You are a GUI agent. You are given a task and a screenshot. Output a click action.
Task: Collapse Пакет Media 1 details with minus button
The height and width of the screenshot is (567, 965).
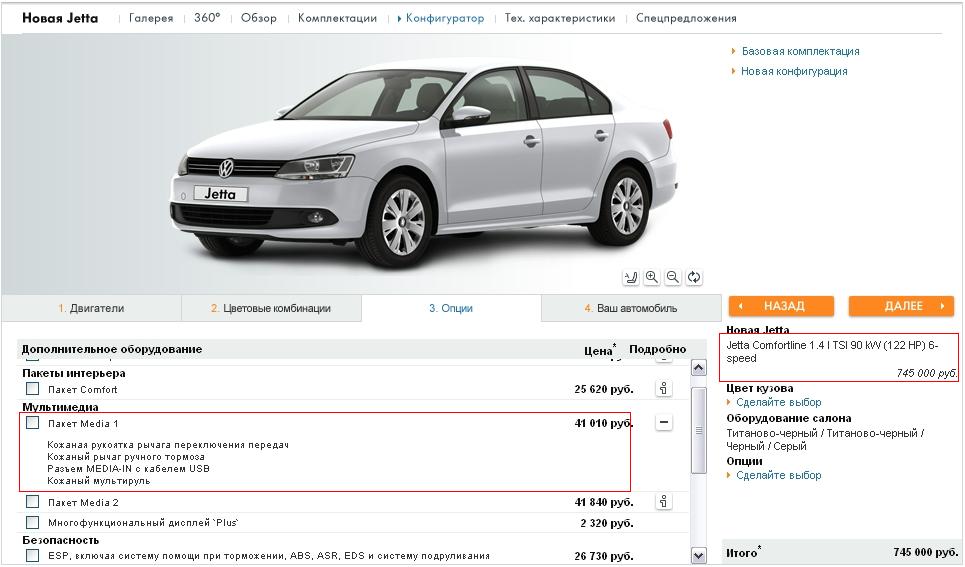pos(663,422)
